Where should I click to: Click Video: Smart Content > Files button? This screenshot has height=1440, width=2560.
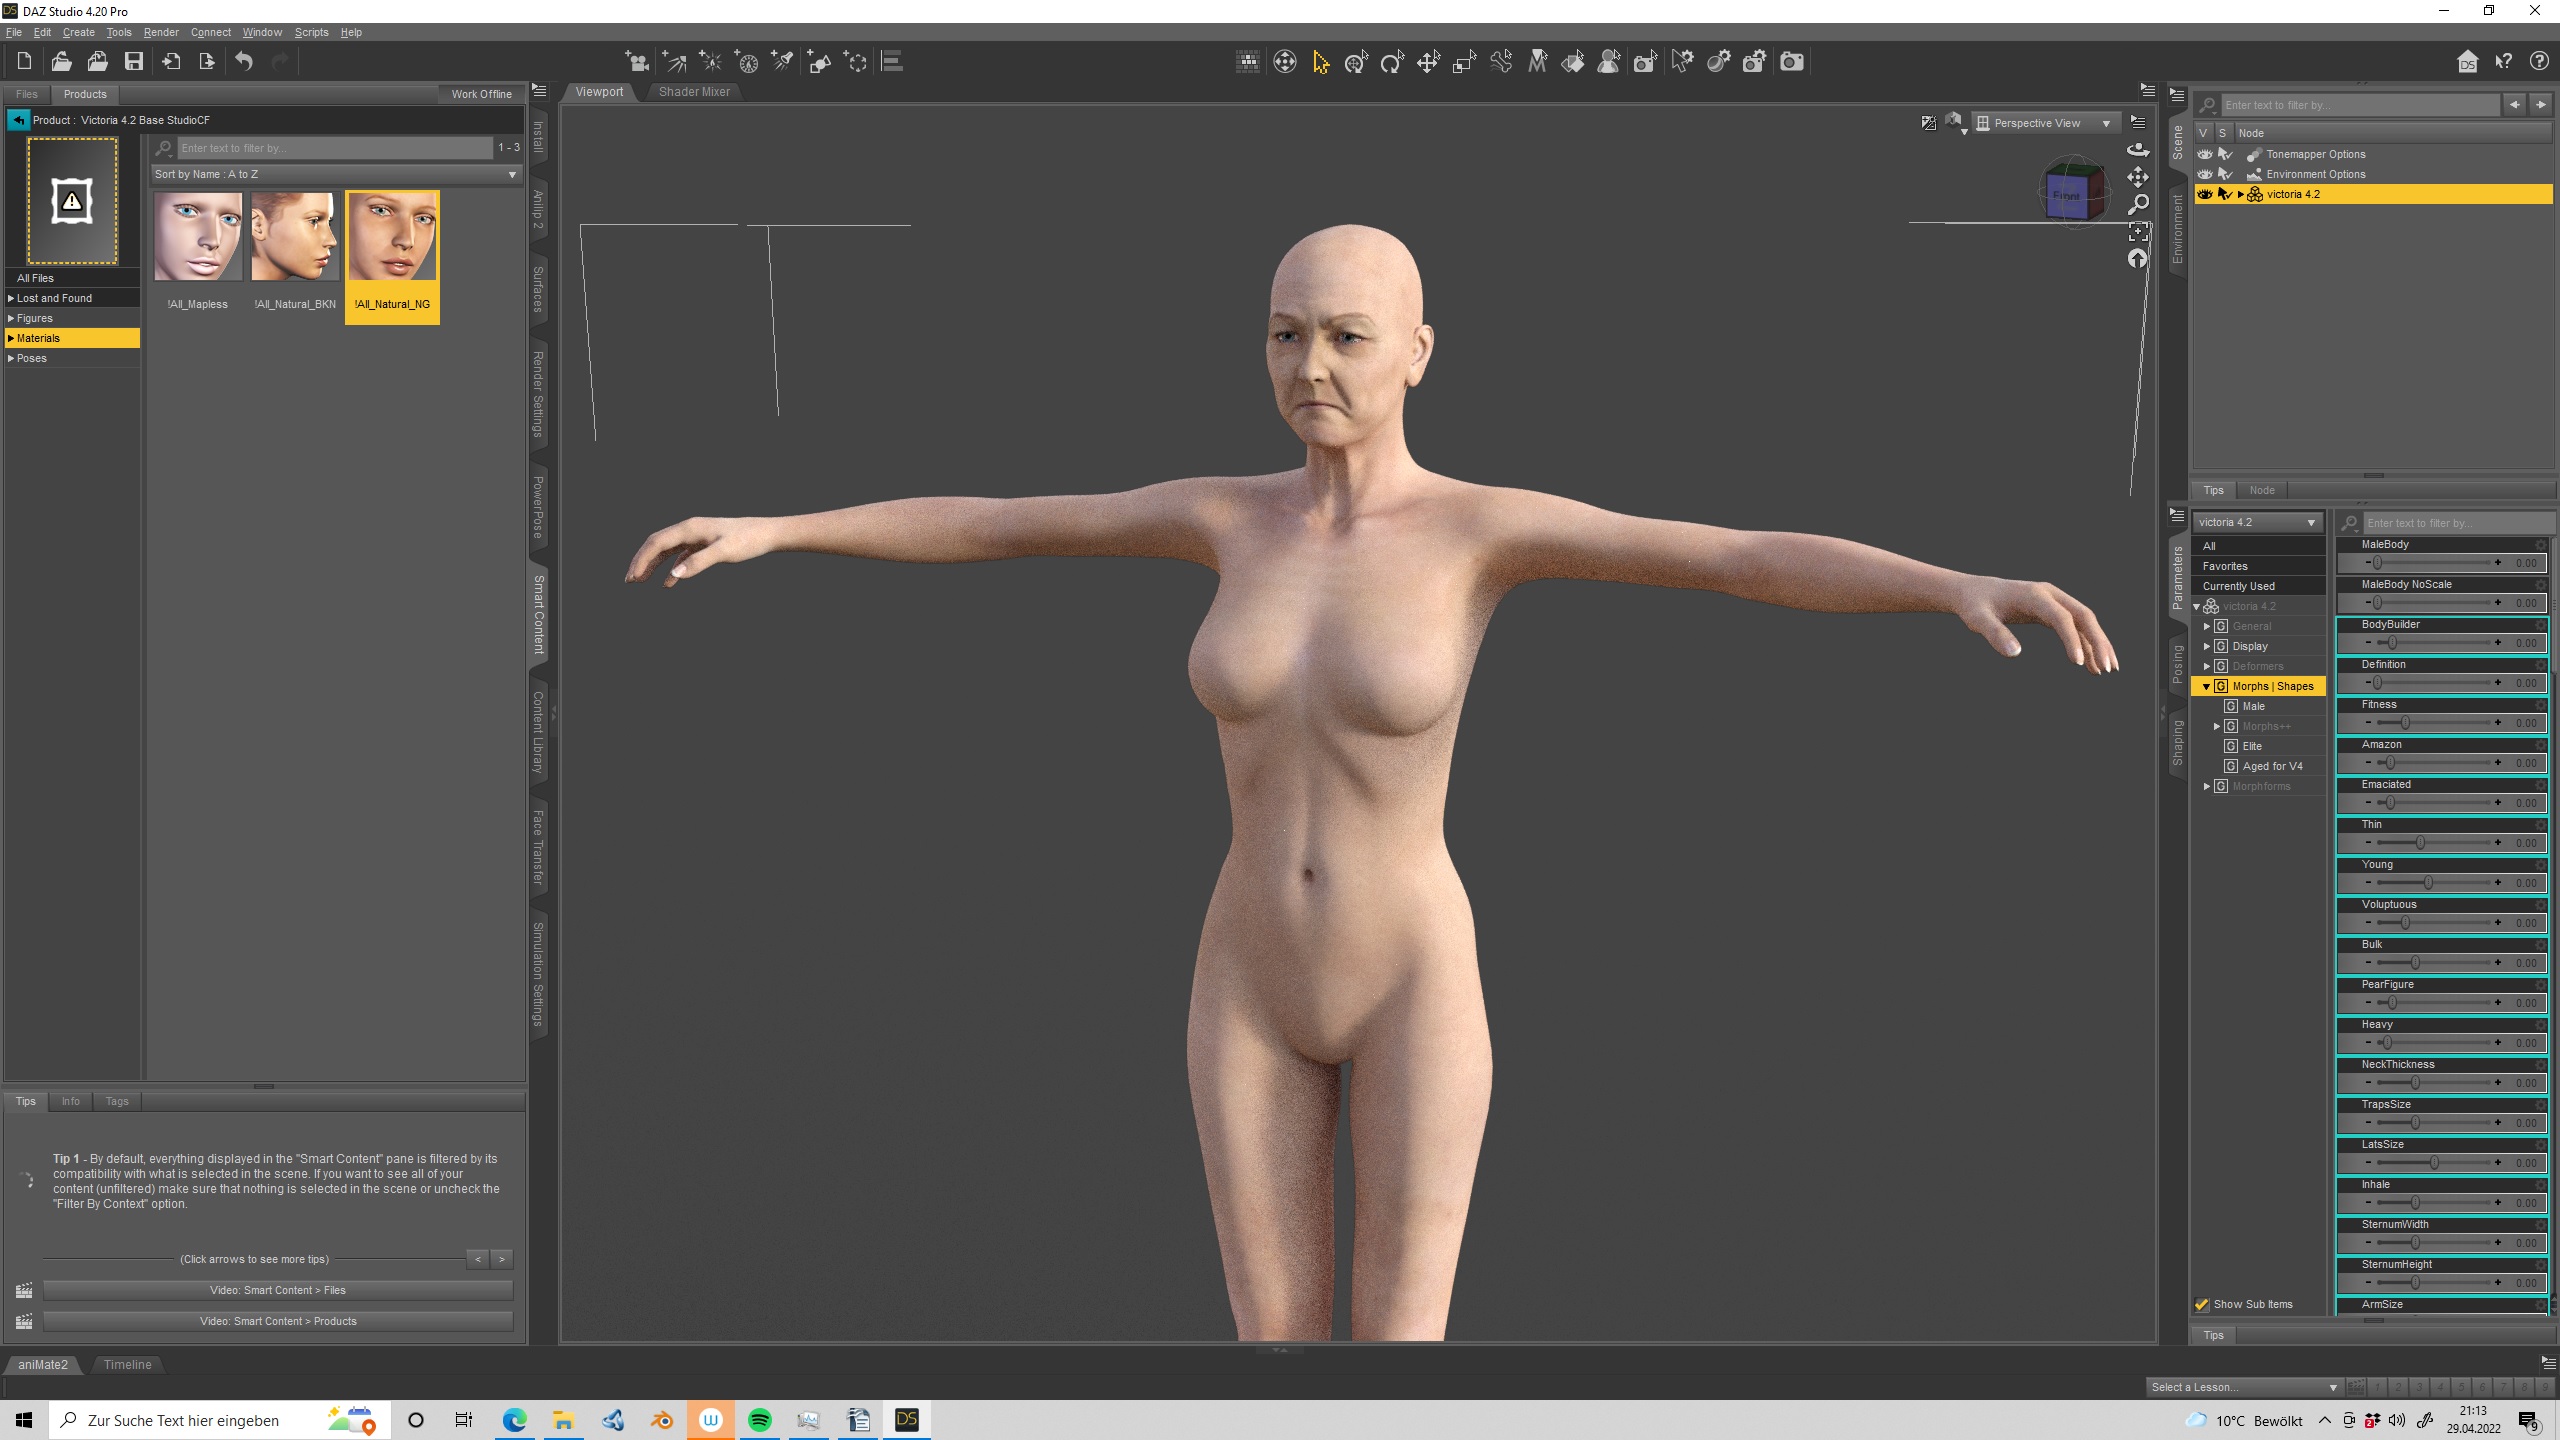[277, 1290]
